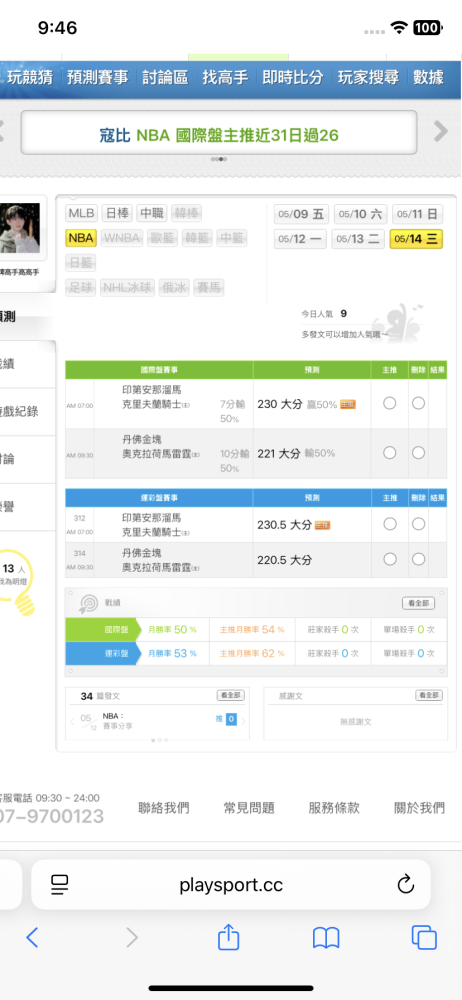Open 看全部 for the 34 篇發文
The width and height of the screenshot is (462, 1000).
coord(230,695)
